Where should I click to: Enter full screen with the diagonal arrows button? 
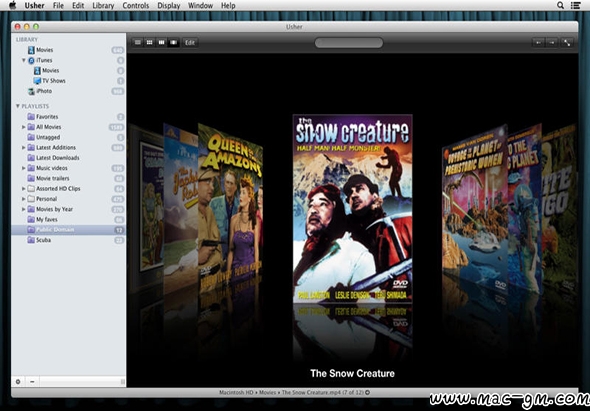567,43
